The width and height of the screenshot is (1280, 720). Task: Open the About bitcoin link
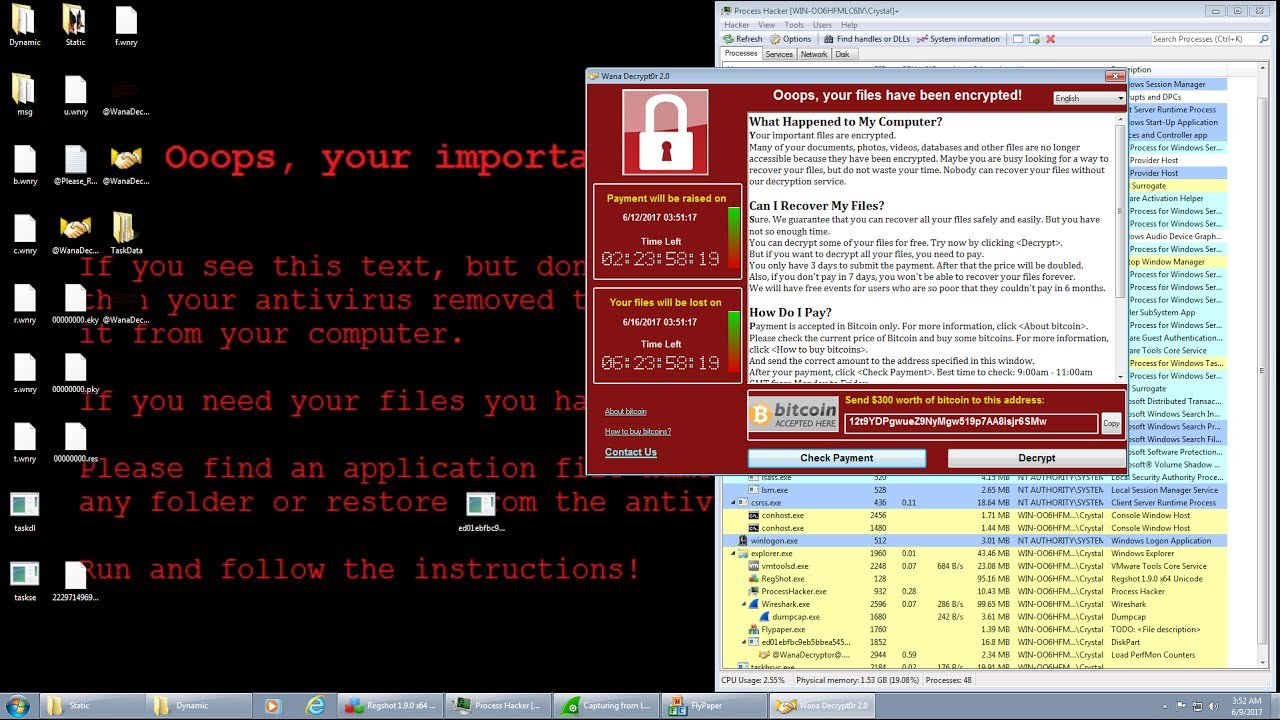pos(626,411)
